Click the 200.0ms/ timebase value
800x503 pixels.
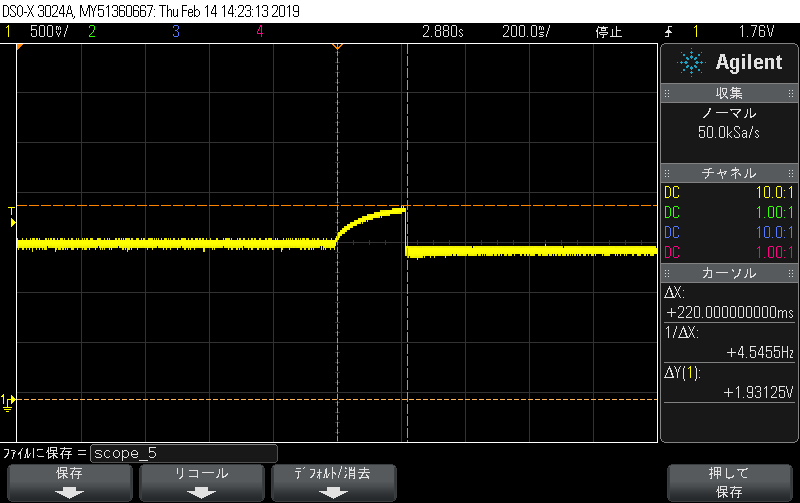pos(526,32)
